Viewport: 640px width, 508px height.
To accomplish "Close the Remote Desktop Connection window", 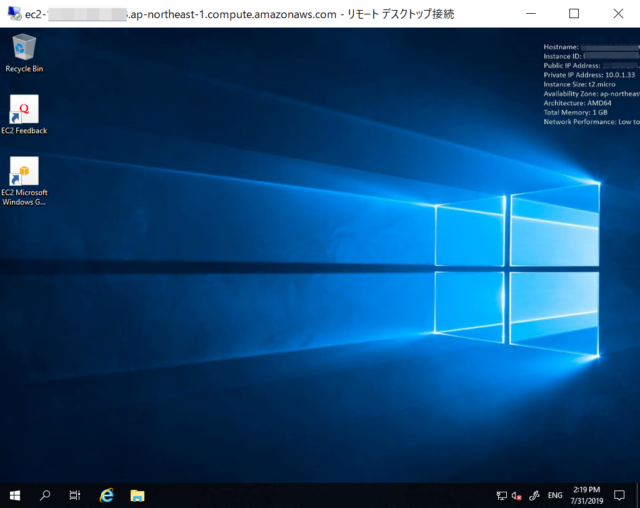I will pyautogui.click(x=618, y=13).
